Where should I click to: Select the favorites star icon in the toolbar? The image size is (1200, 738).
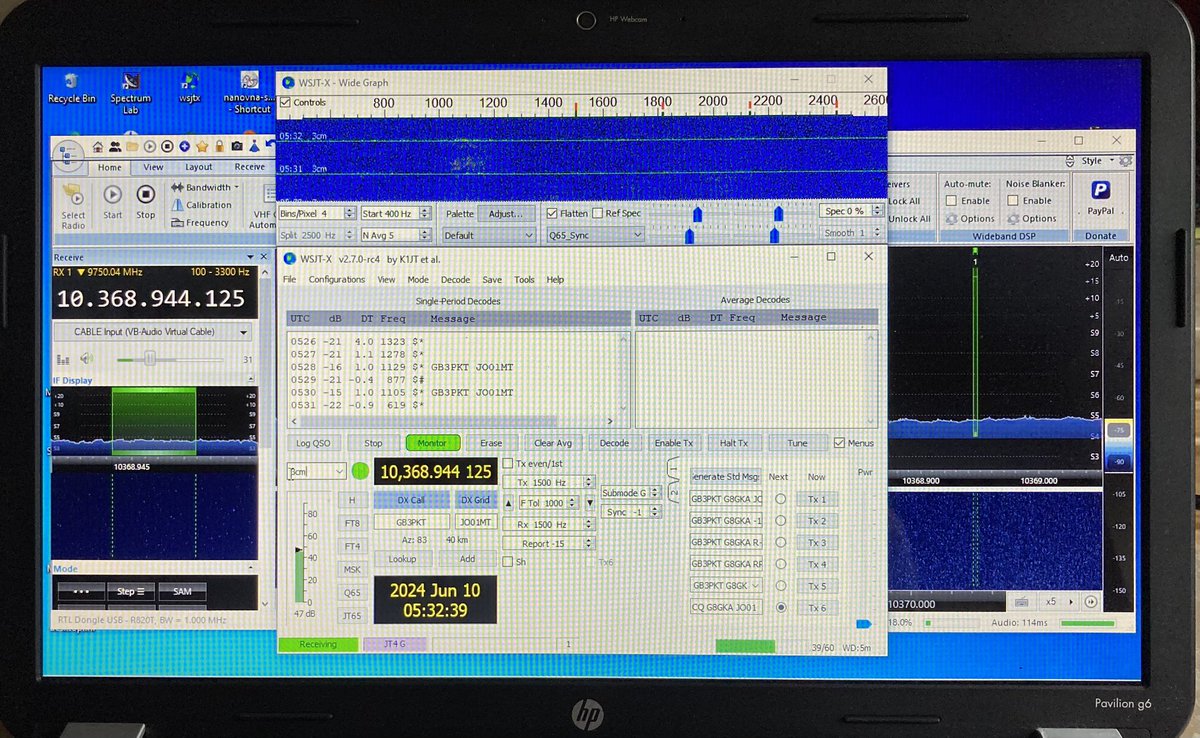click(x=202, y=146)
